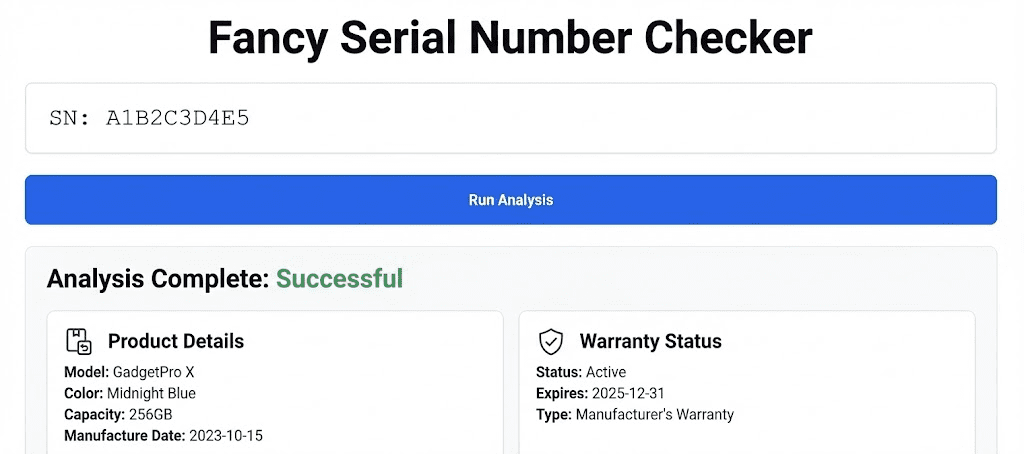The height and width of the screenshot is (454, 1024).
Task: Click the Fancy Serial Number Checker title
Action: (x=510, y=39)
